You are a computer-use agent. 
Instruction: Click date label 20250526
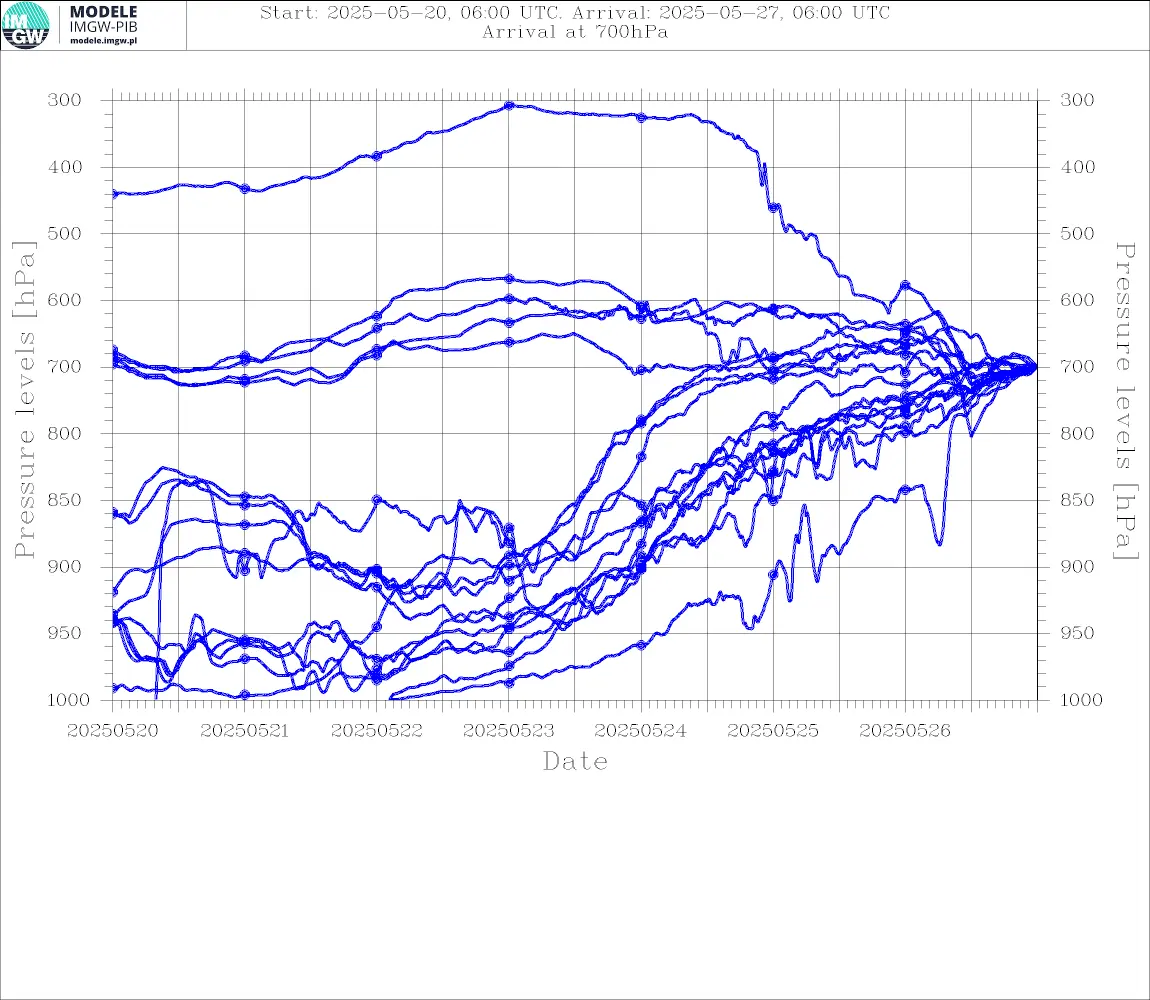pyautogui.click(x=905, y=731)
